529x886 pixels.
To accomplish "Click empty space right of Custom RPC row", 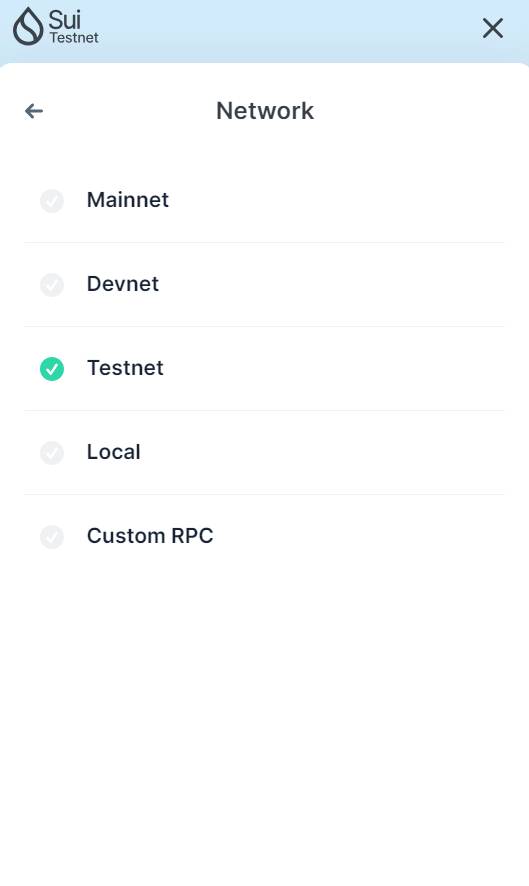I will pos(362,537).
